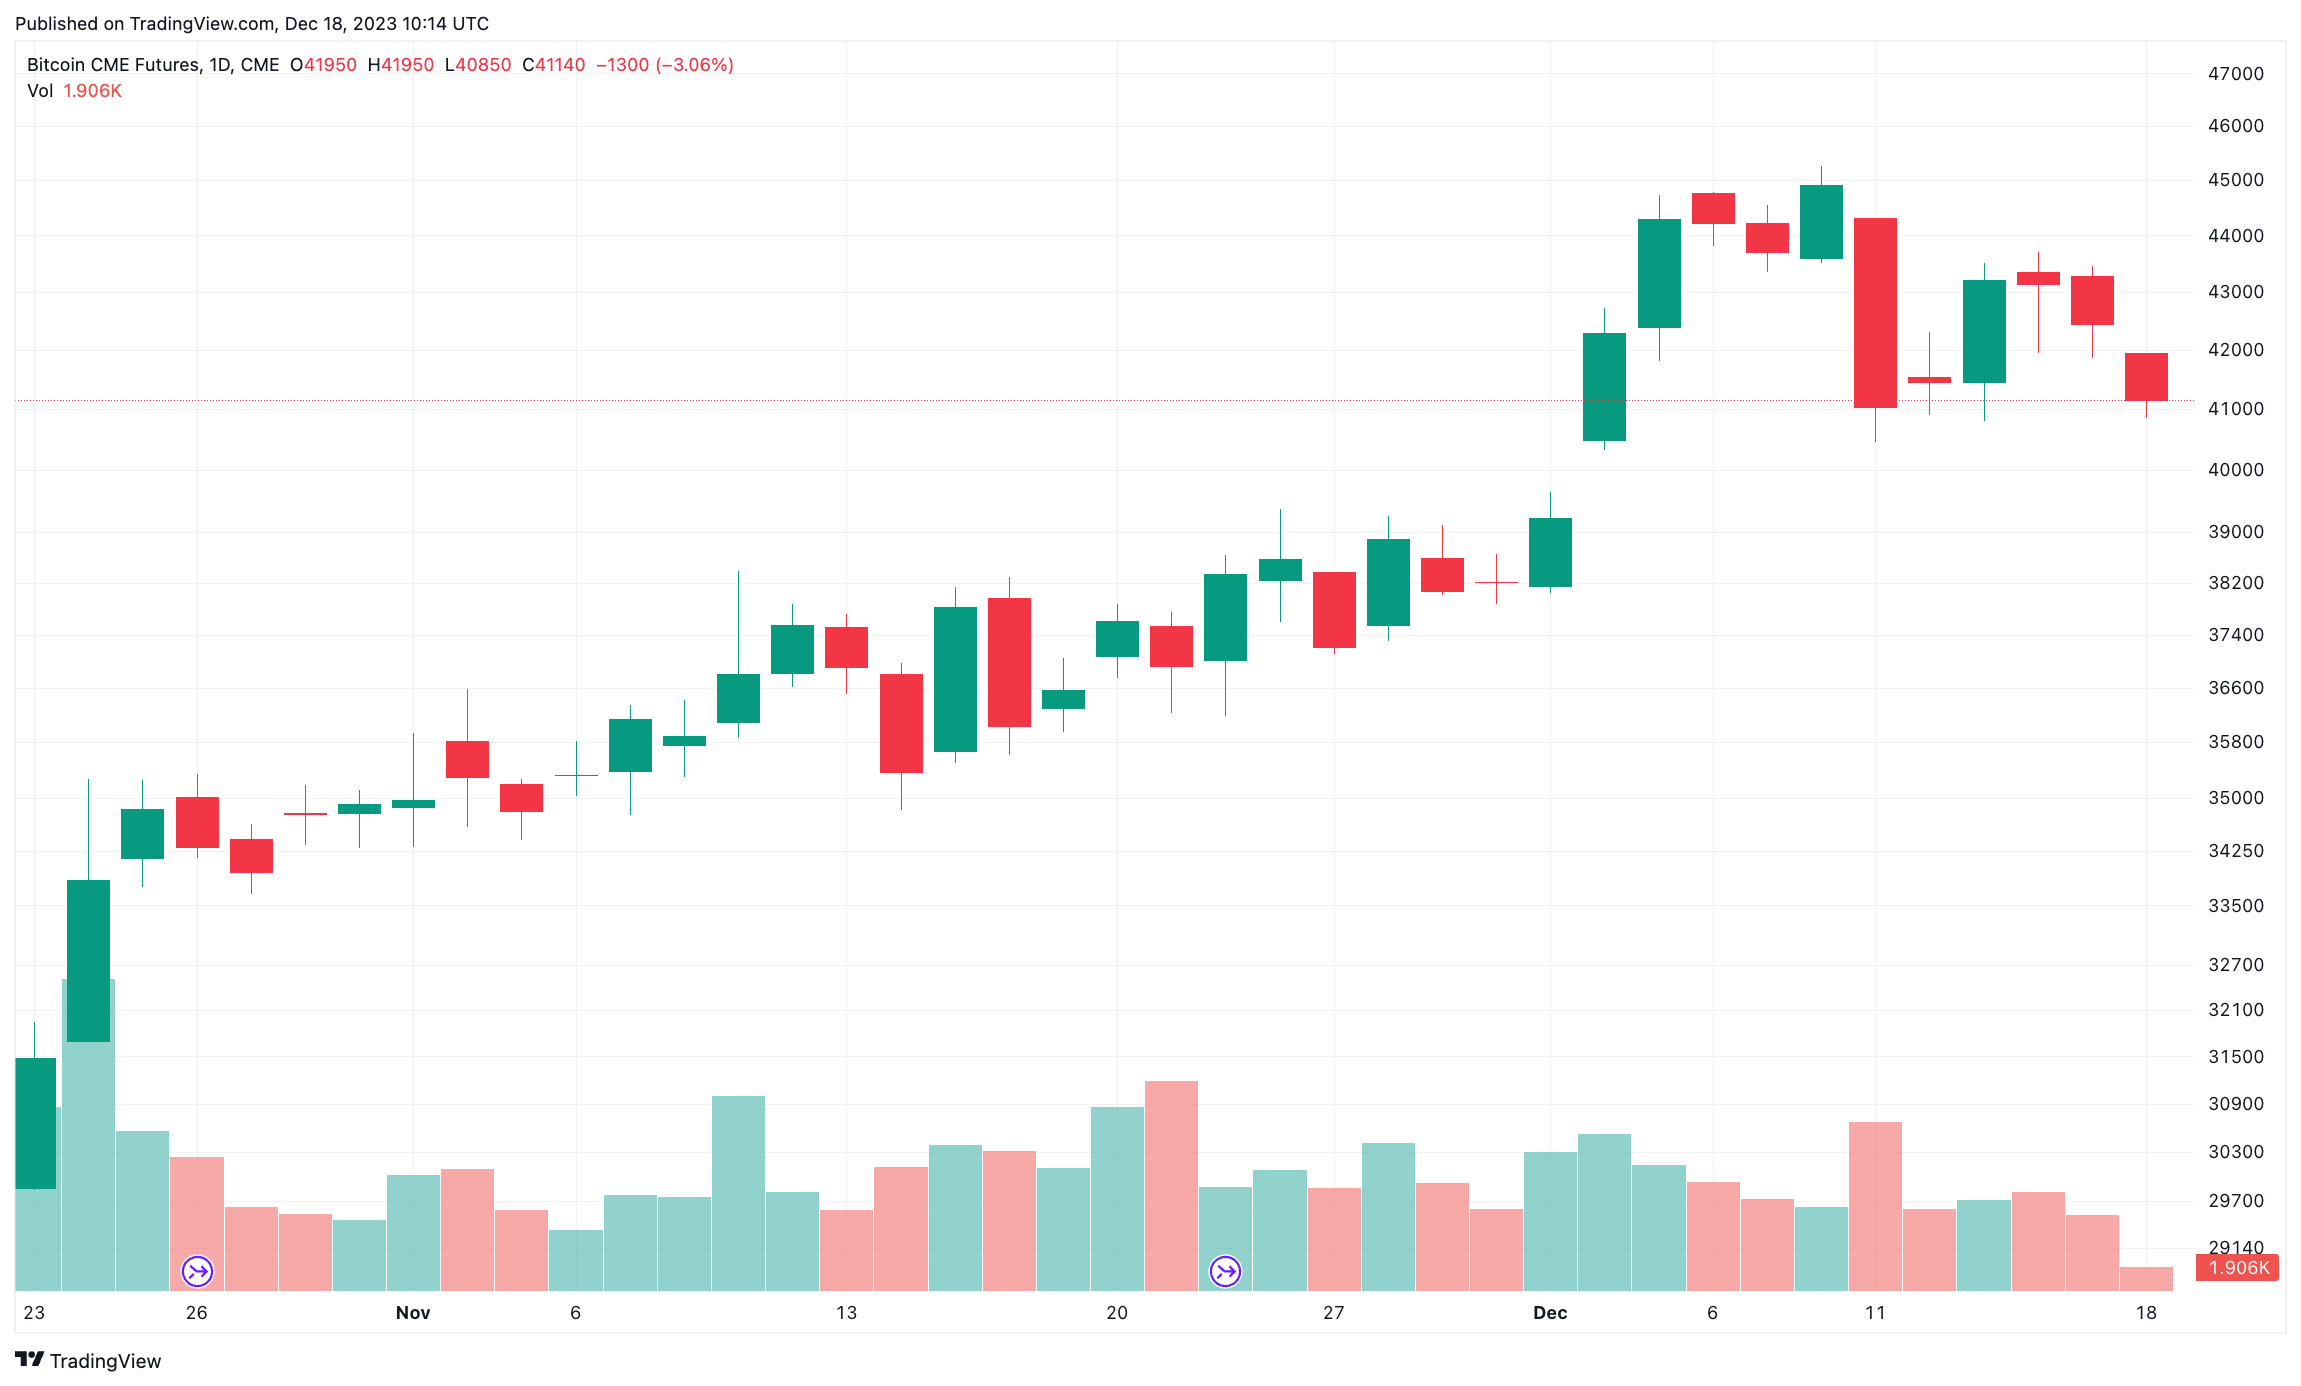Click the 35000 price scale label

point(2236,798)
